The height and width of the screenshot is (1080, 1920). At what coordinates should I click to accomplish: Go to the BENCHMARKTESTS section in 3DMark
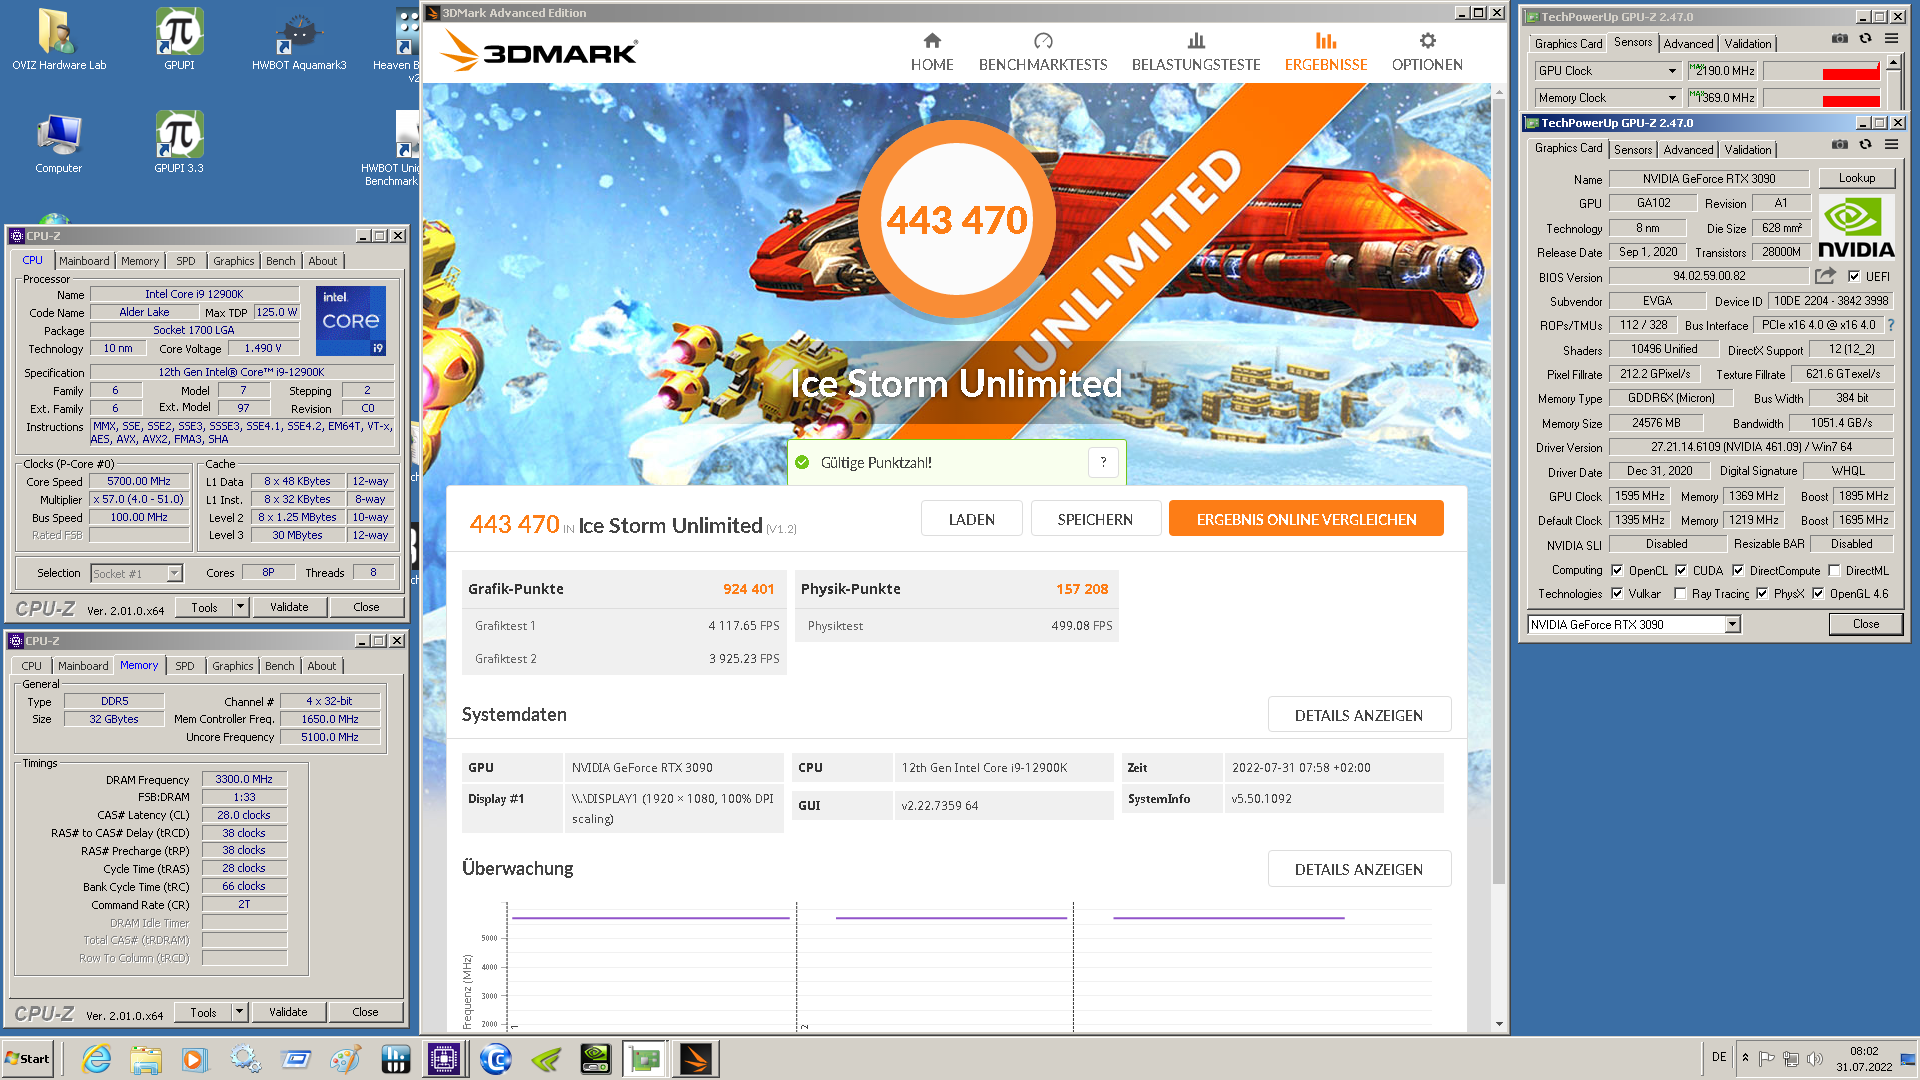pyautogui.click(x=1042, y=52)
